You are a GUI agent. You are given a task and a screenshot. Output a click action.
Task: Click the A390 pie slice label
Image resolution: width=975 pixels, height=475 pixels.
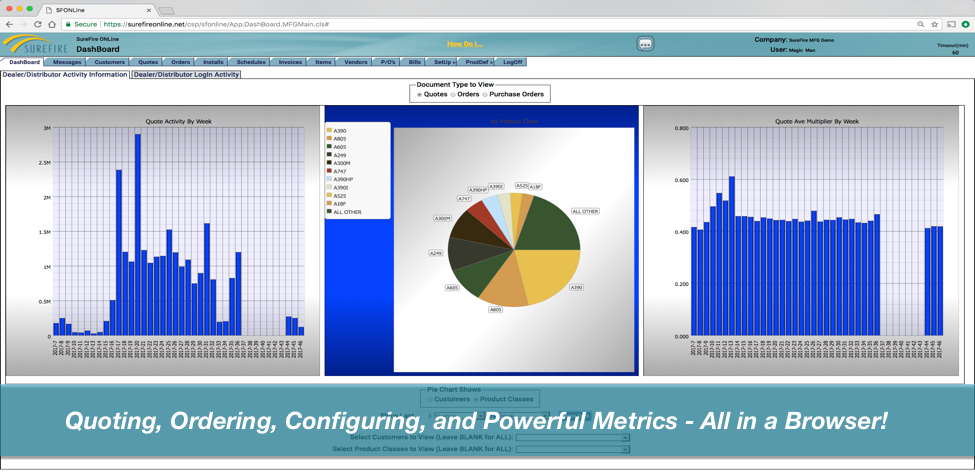point(576,288)
